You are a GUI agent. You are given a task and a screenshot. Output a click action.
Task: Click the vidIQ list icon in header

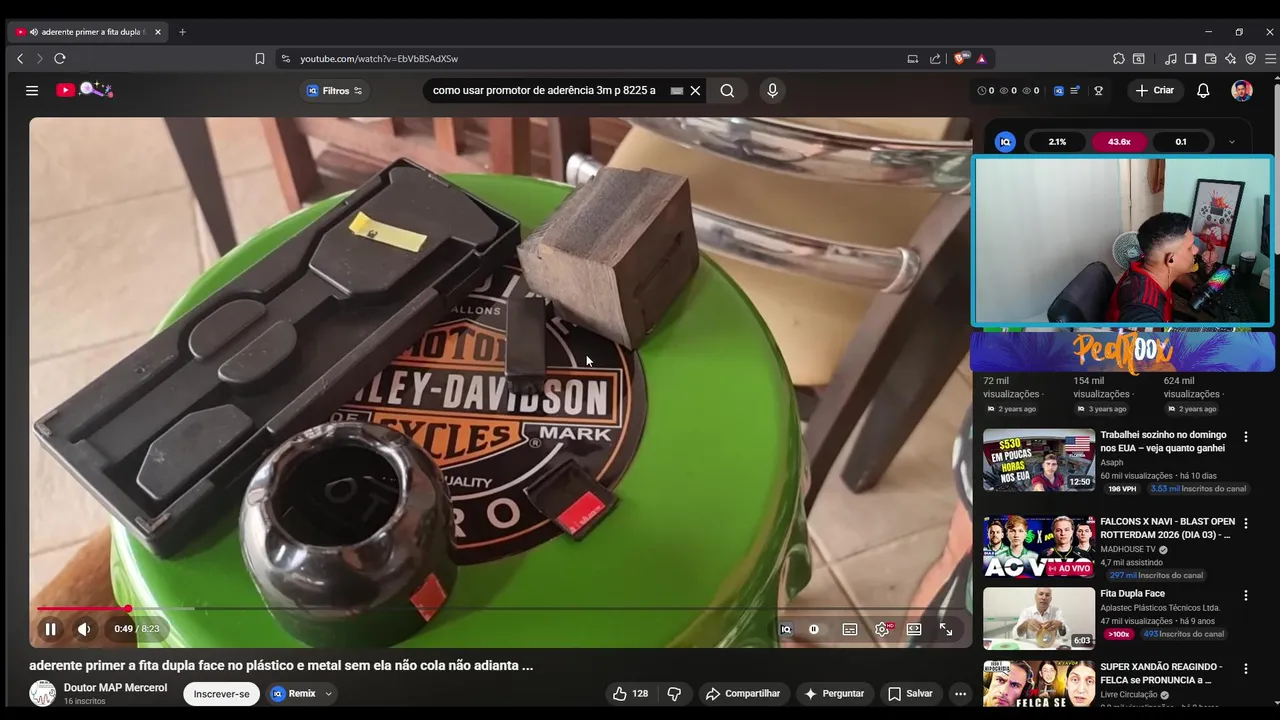point(1075,90)
